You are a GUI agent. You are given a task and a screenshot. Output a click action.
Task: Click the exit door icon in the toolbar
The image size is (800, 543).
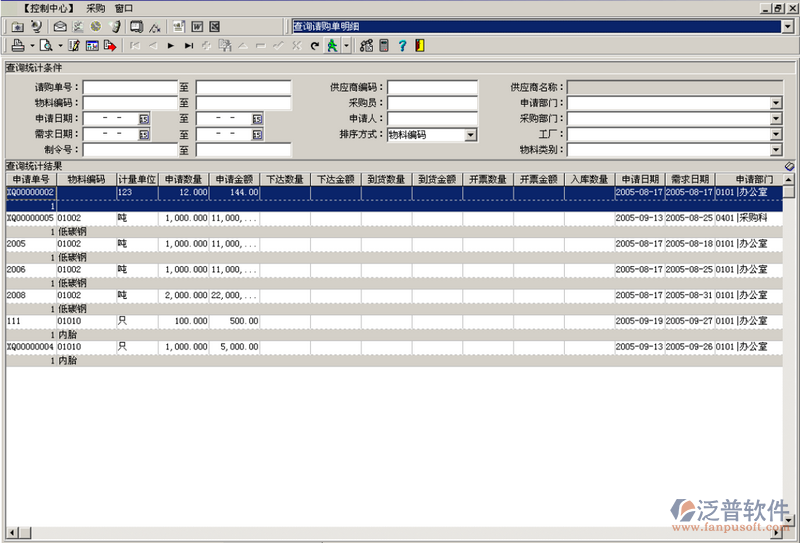point(419,46)
